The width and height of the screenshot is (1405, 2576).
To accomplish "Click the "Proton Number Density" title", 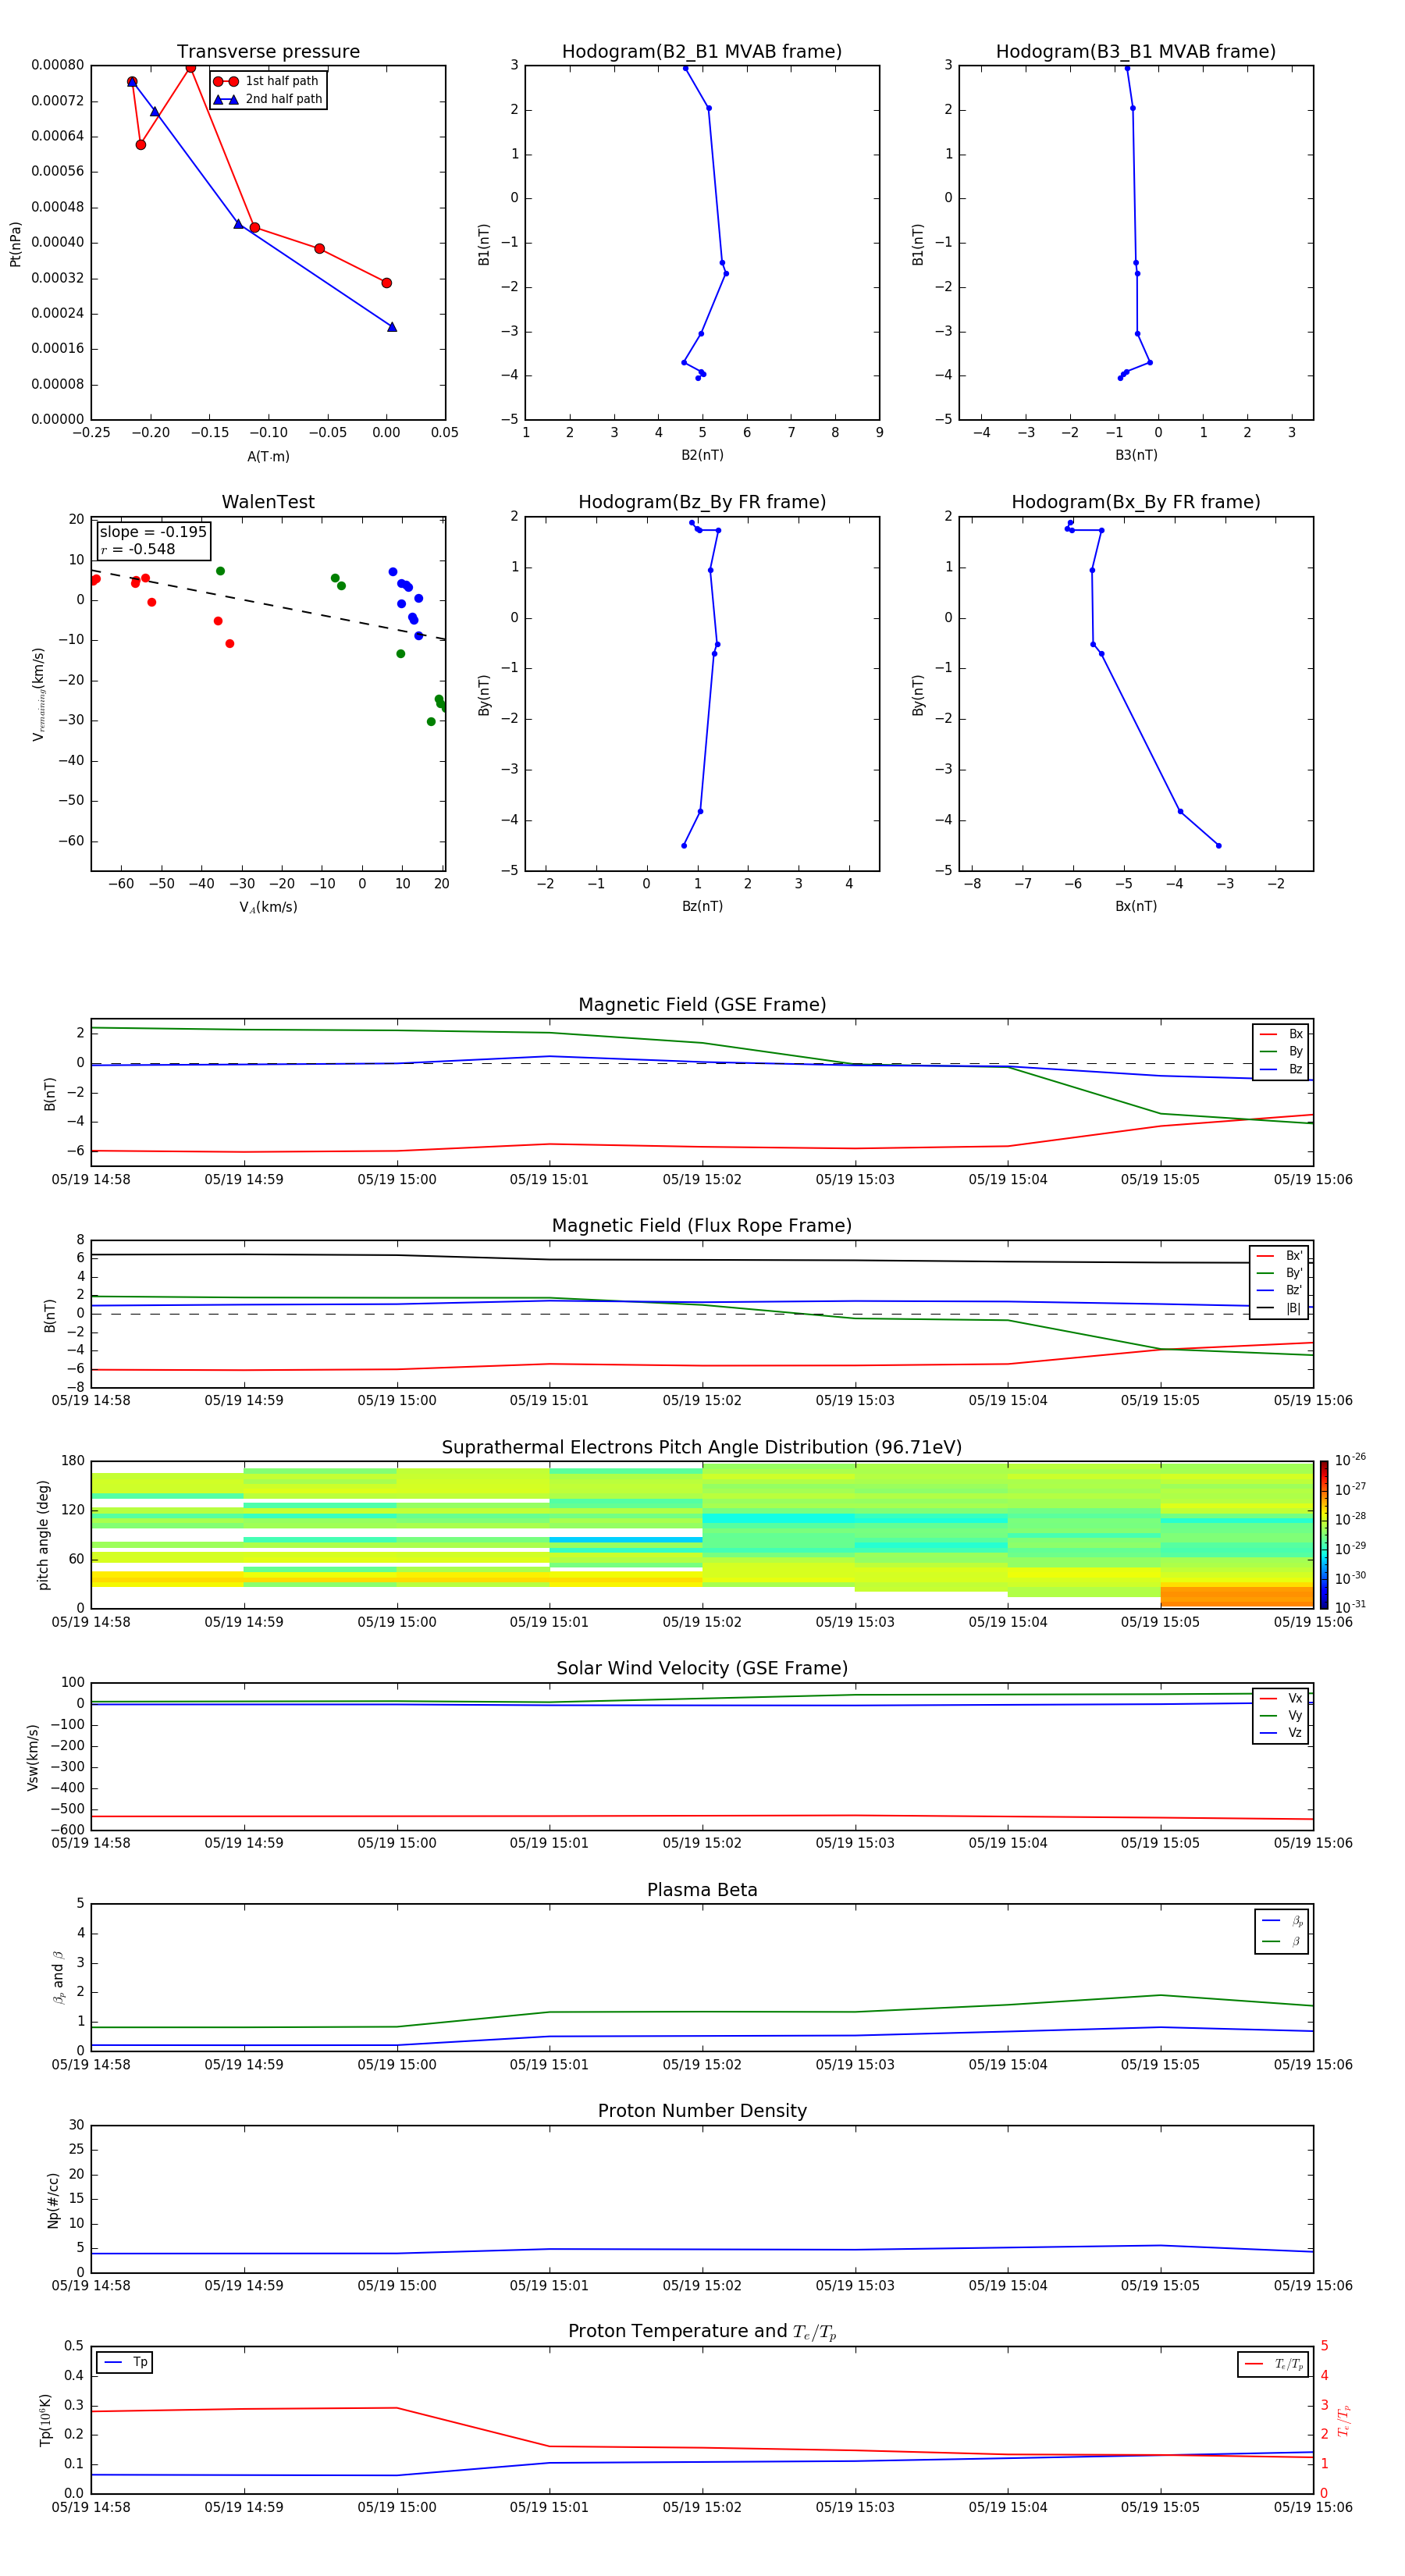I will 702,2111.
